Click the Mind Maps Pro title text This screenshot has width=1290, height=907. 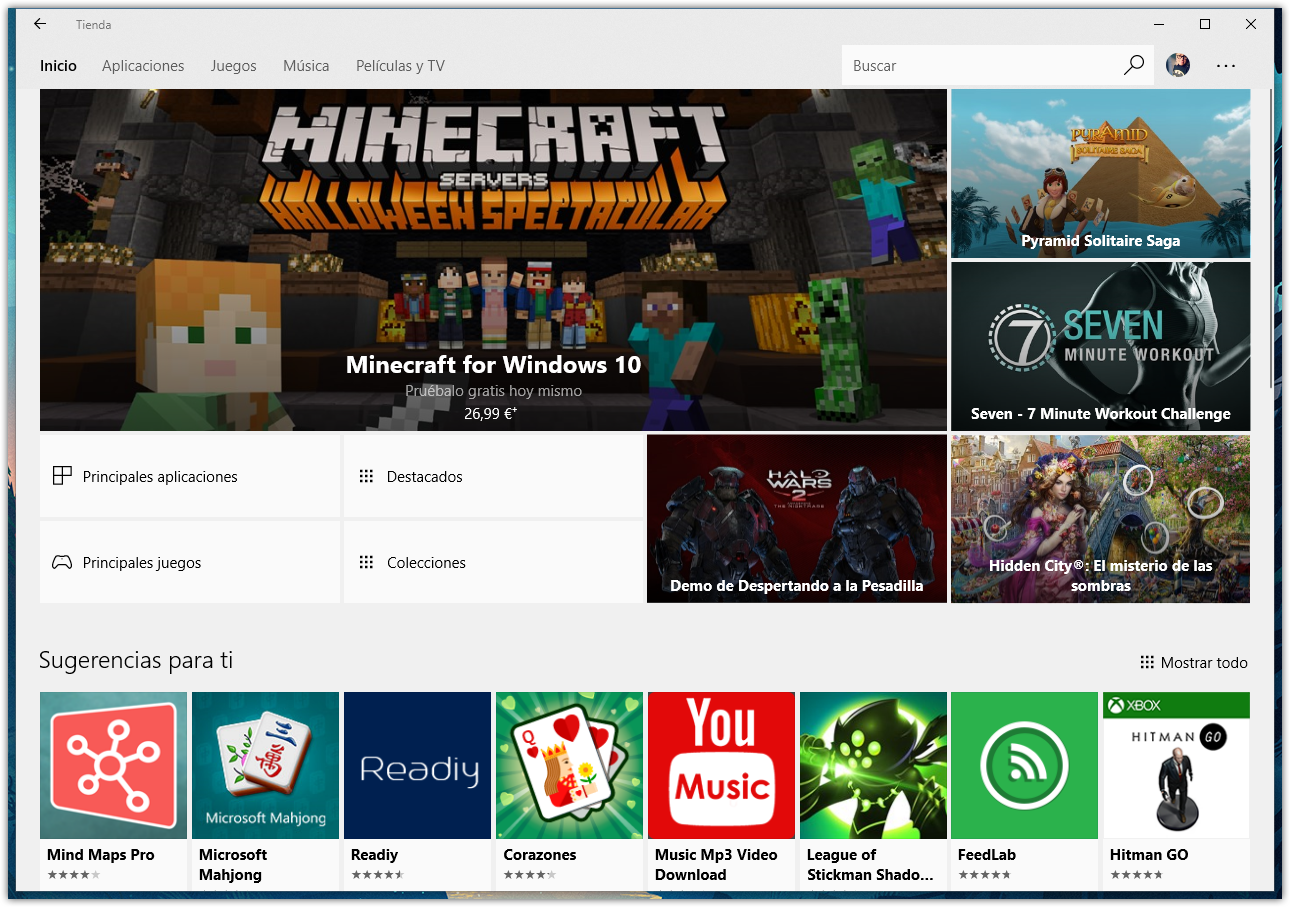(101, 855)
